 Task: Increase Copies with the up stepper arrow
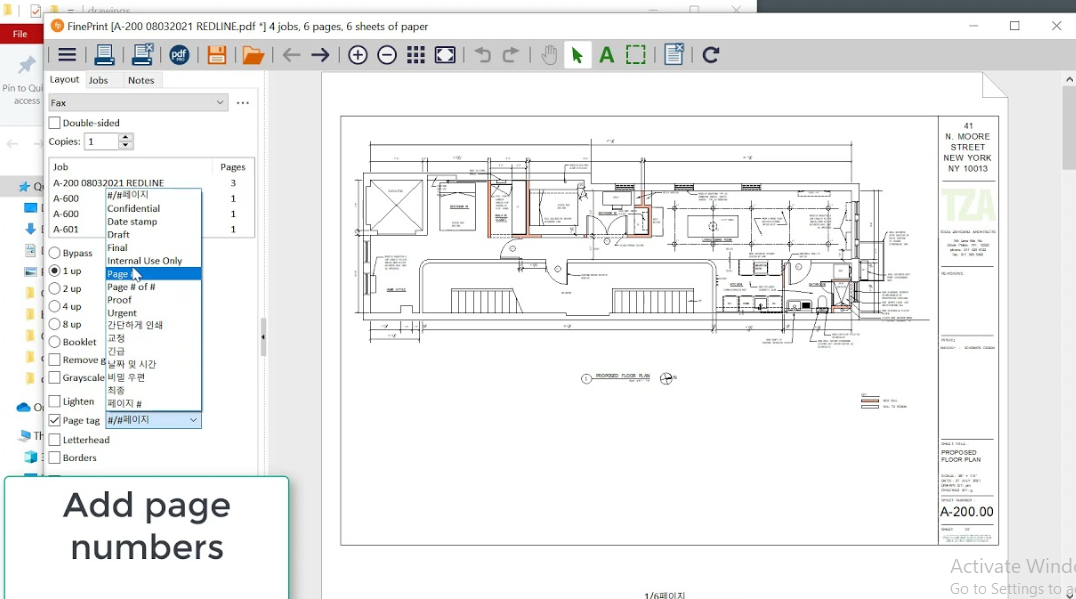pos(125,137)
